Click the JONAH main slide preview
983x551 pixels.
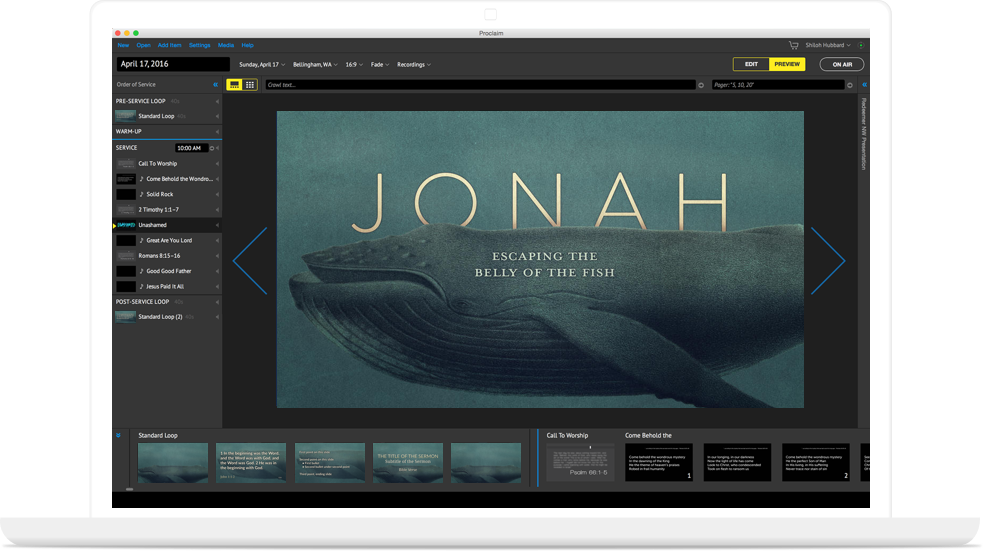click(x=540, y=260)
